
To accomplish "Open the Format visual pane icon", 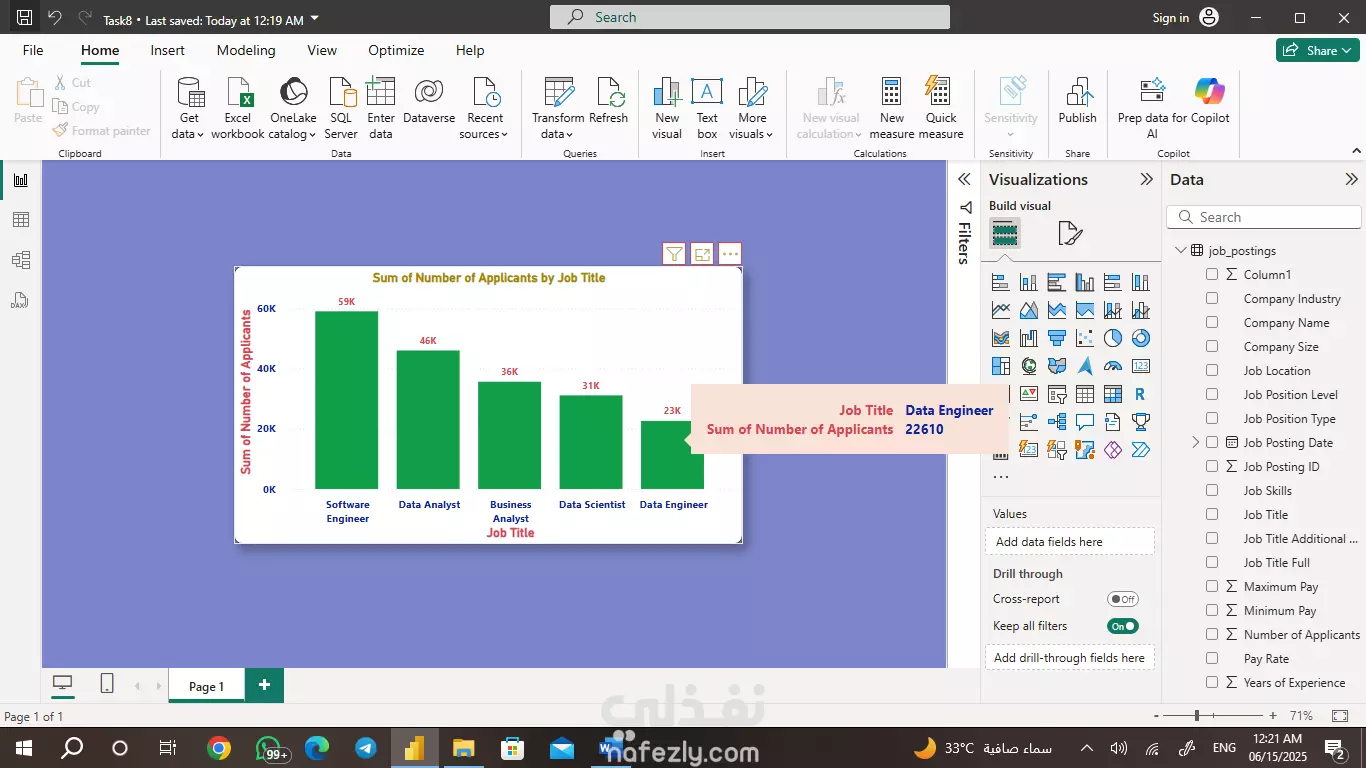I will pyautogui.click(x=1070, y=234).
